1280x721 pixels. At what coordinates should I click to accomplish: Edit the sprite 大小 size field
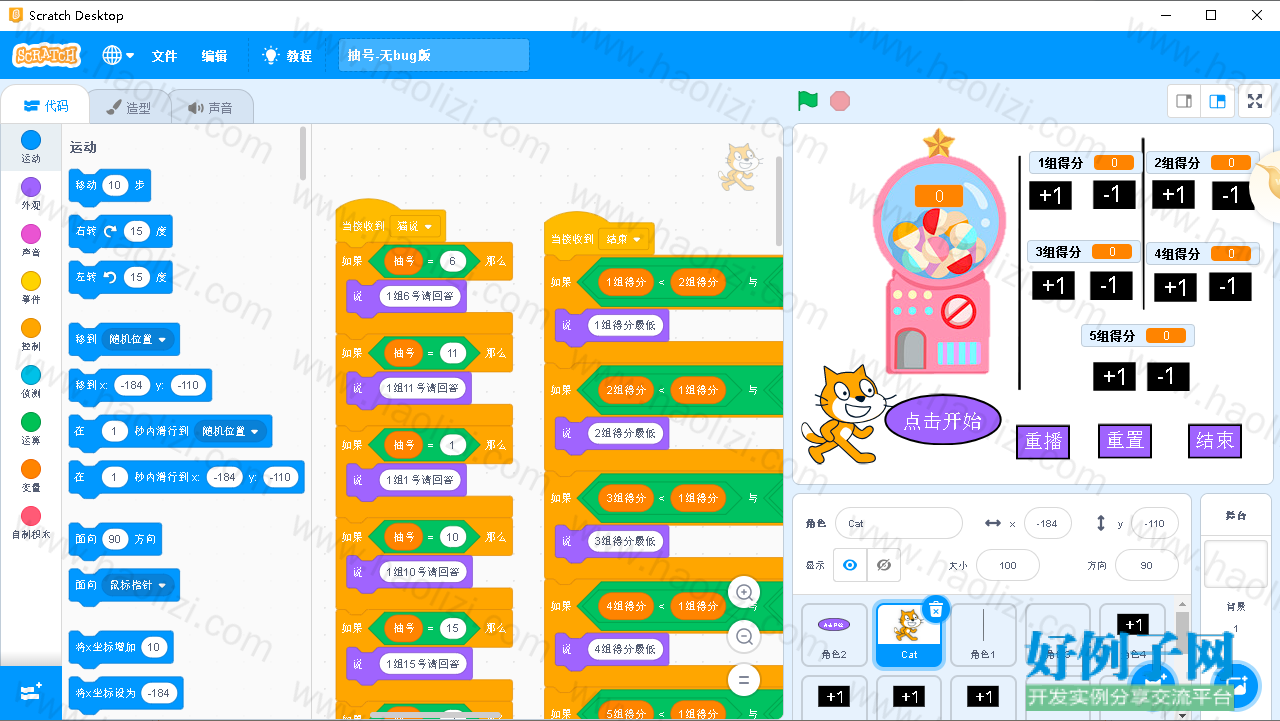pyautogui.click(x=1007, y=565)
